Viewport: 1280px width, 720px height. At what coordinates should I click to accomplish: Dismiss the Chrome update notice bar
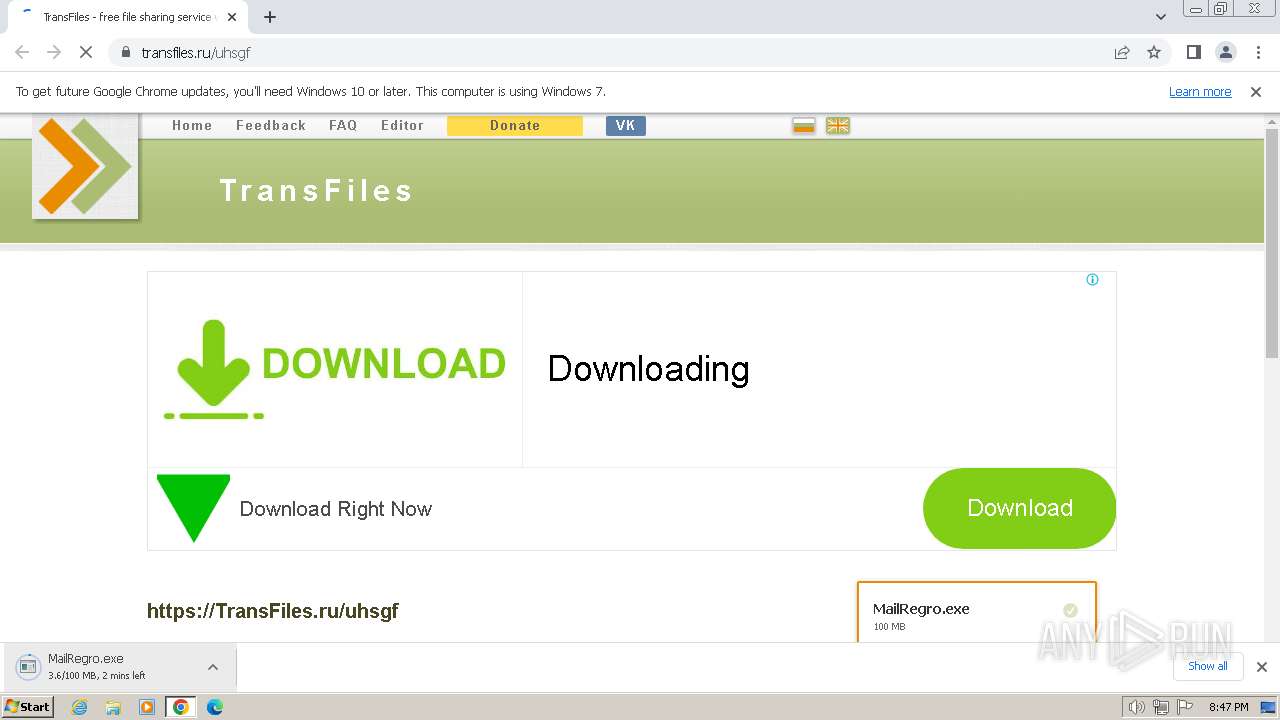tap(1256, 92)
